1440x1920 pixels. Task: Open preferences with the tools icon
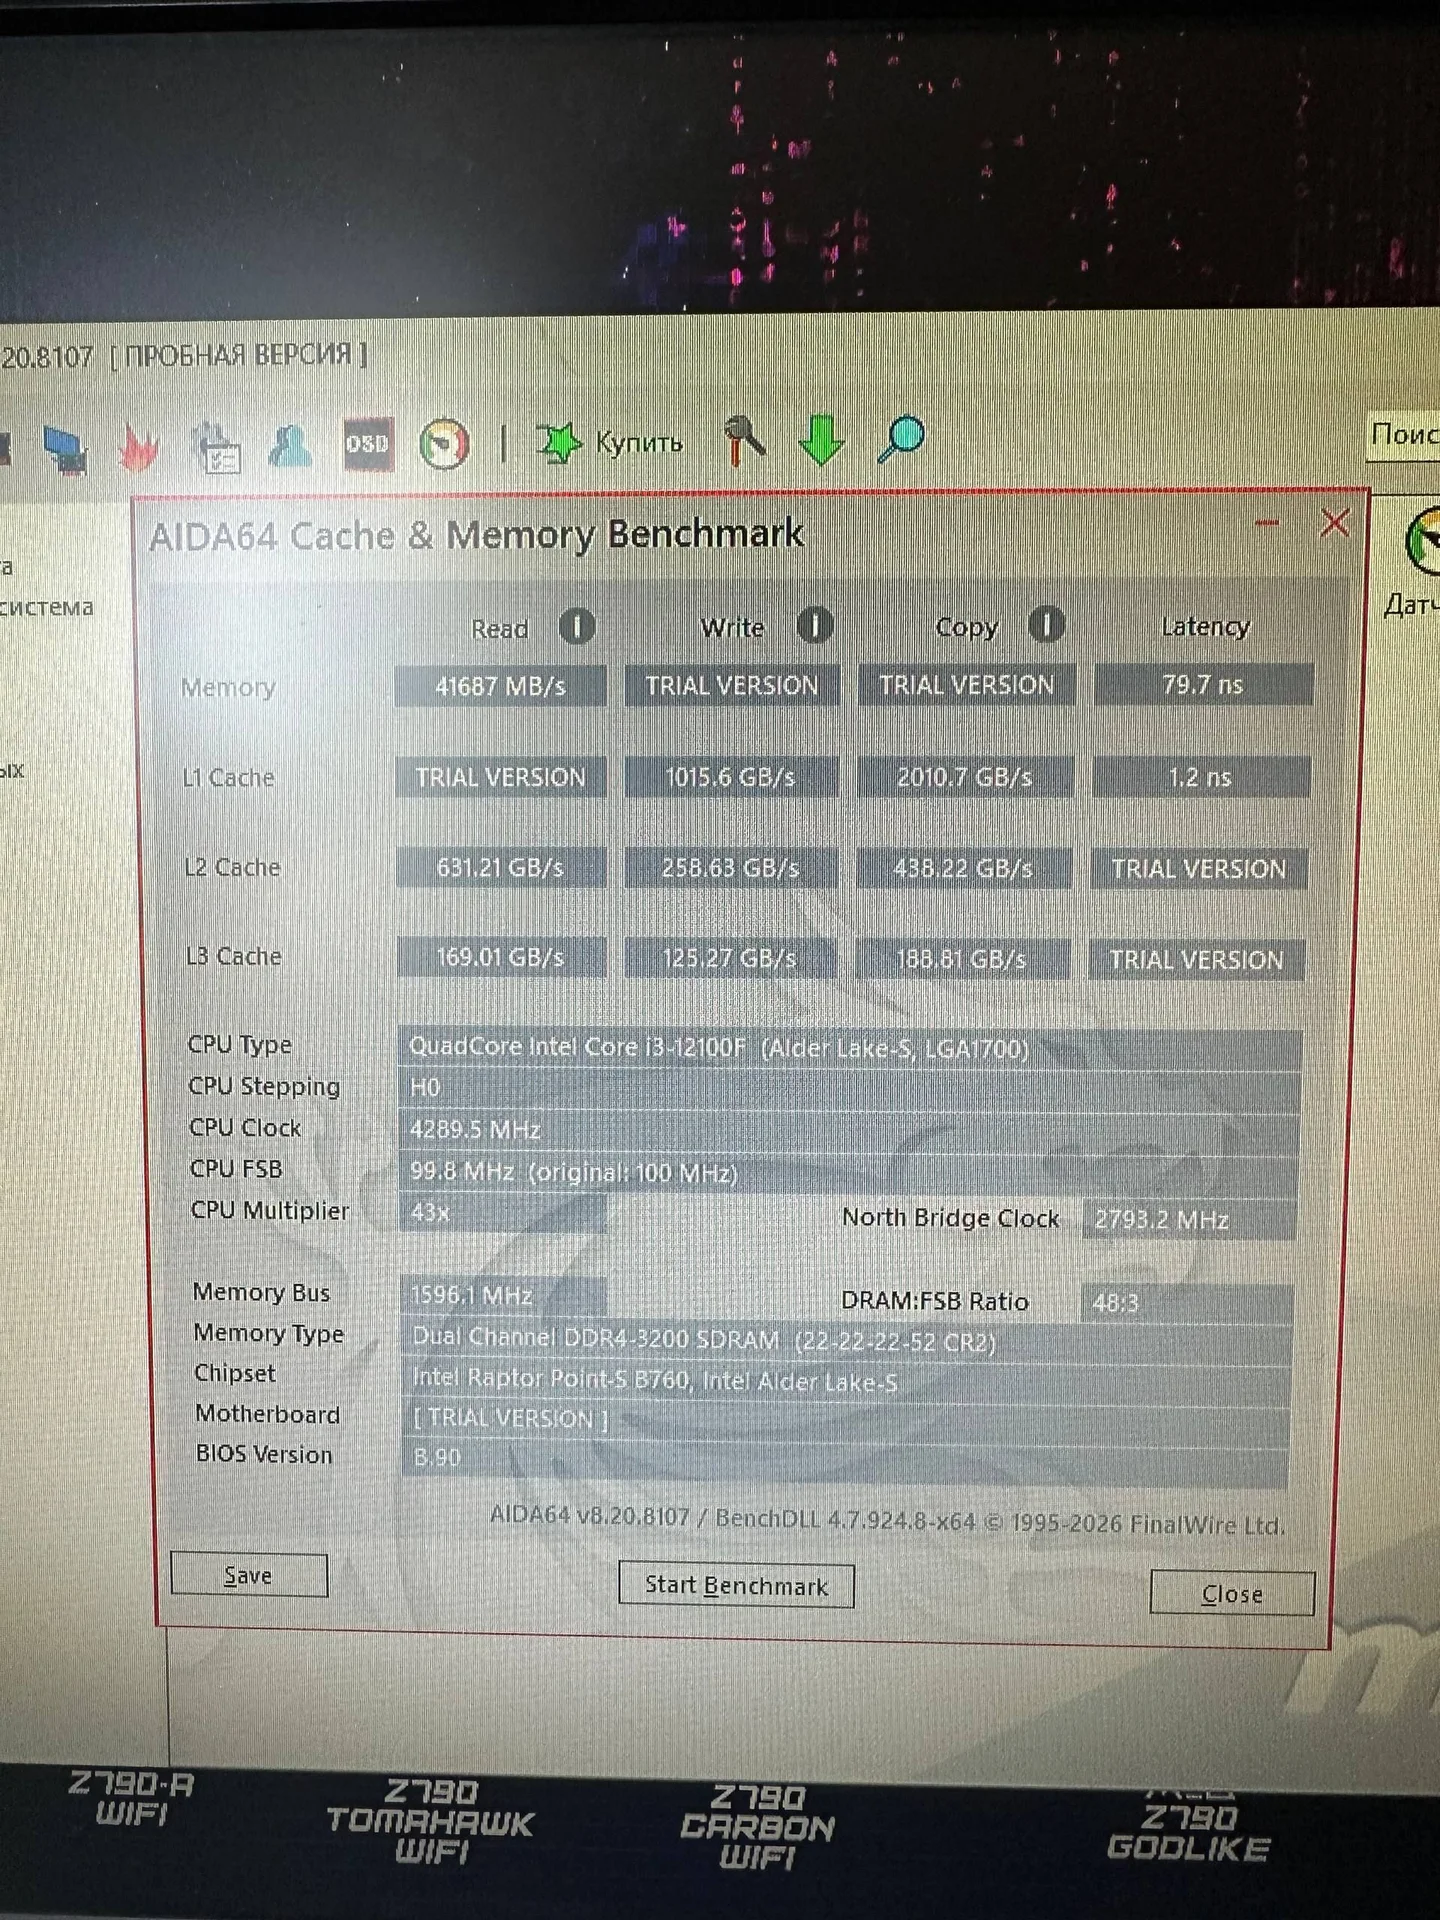(745, 440)
